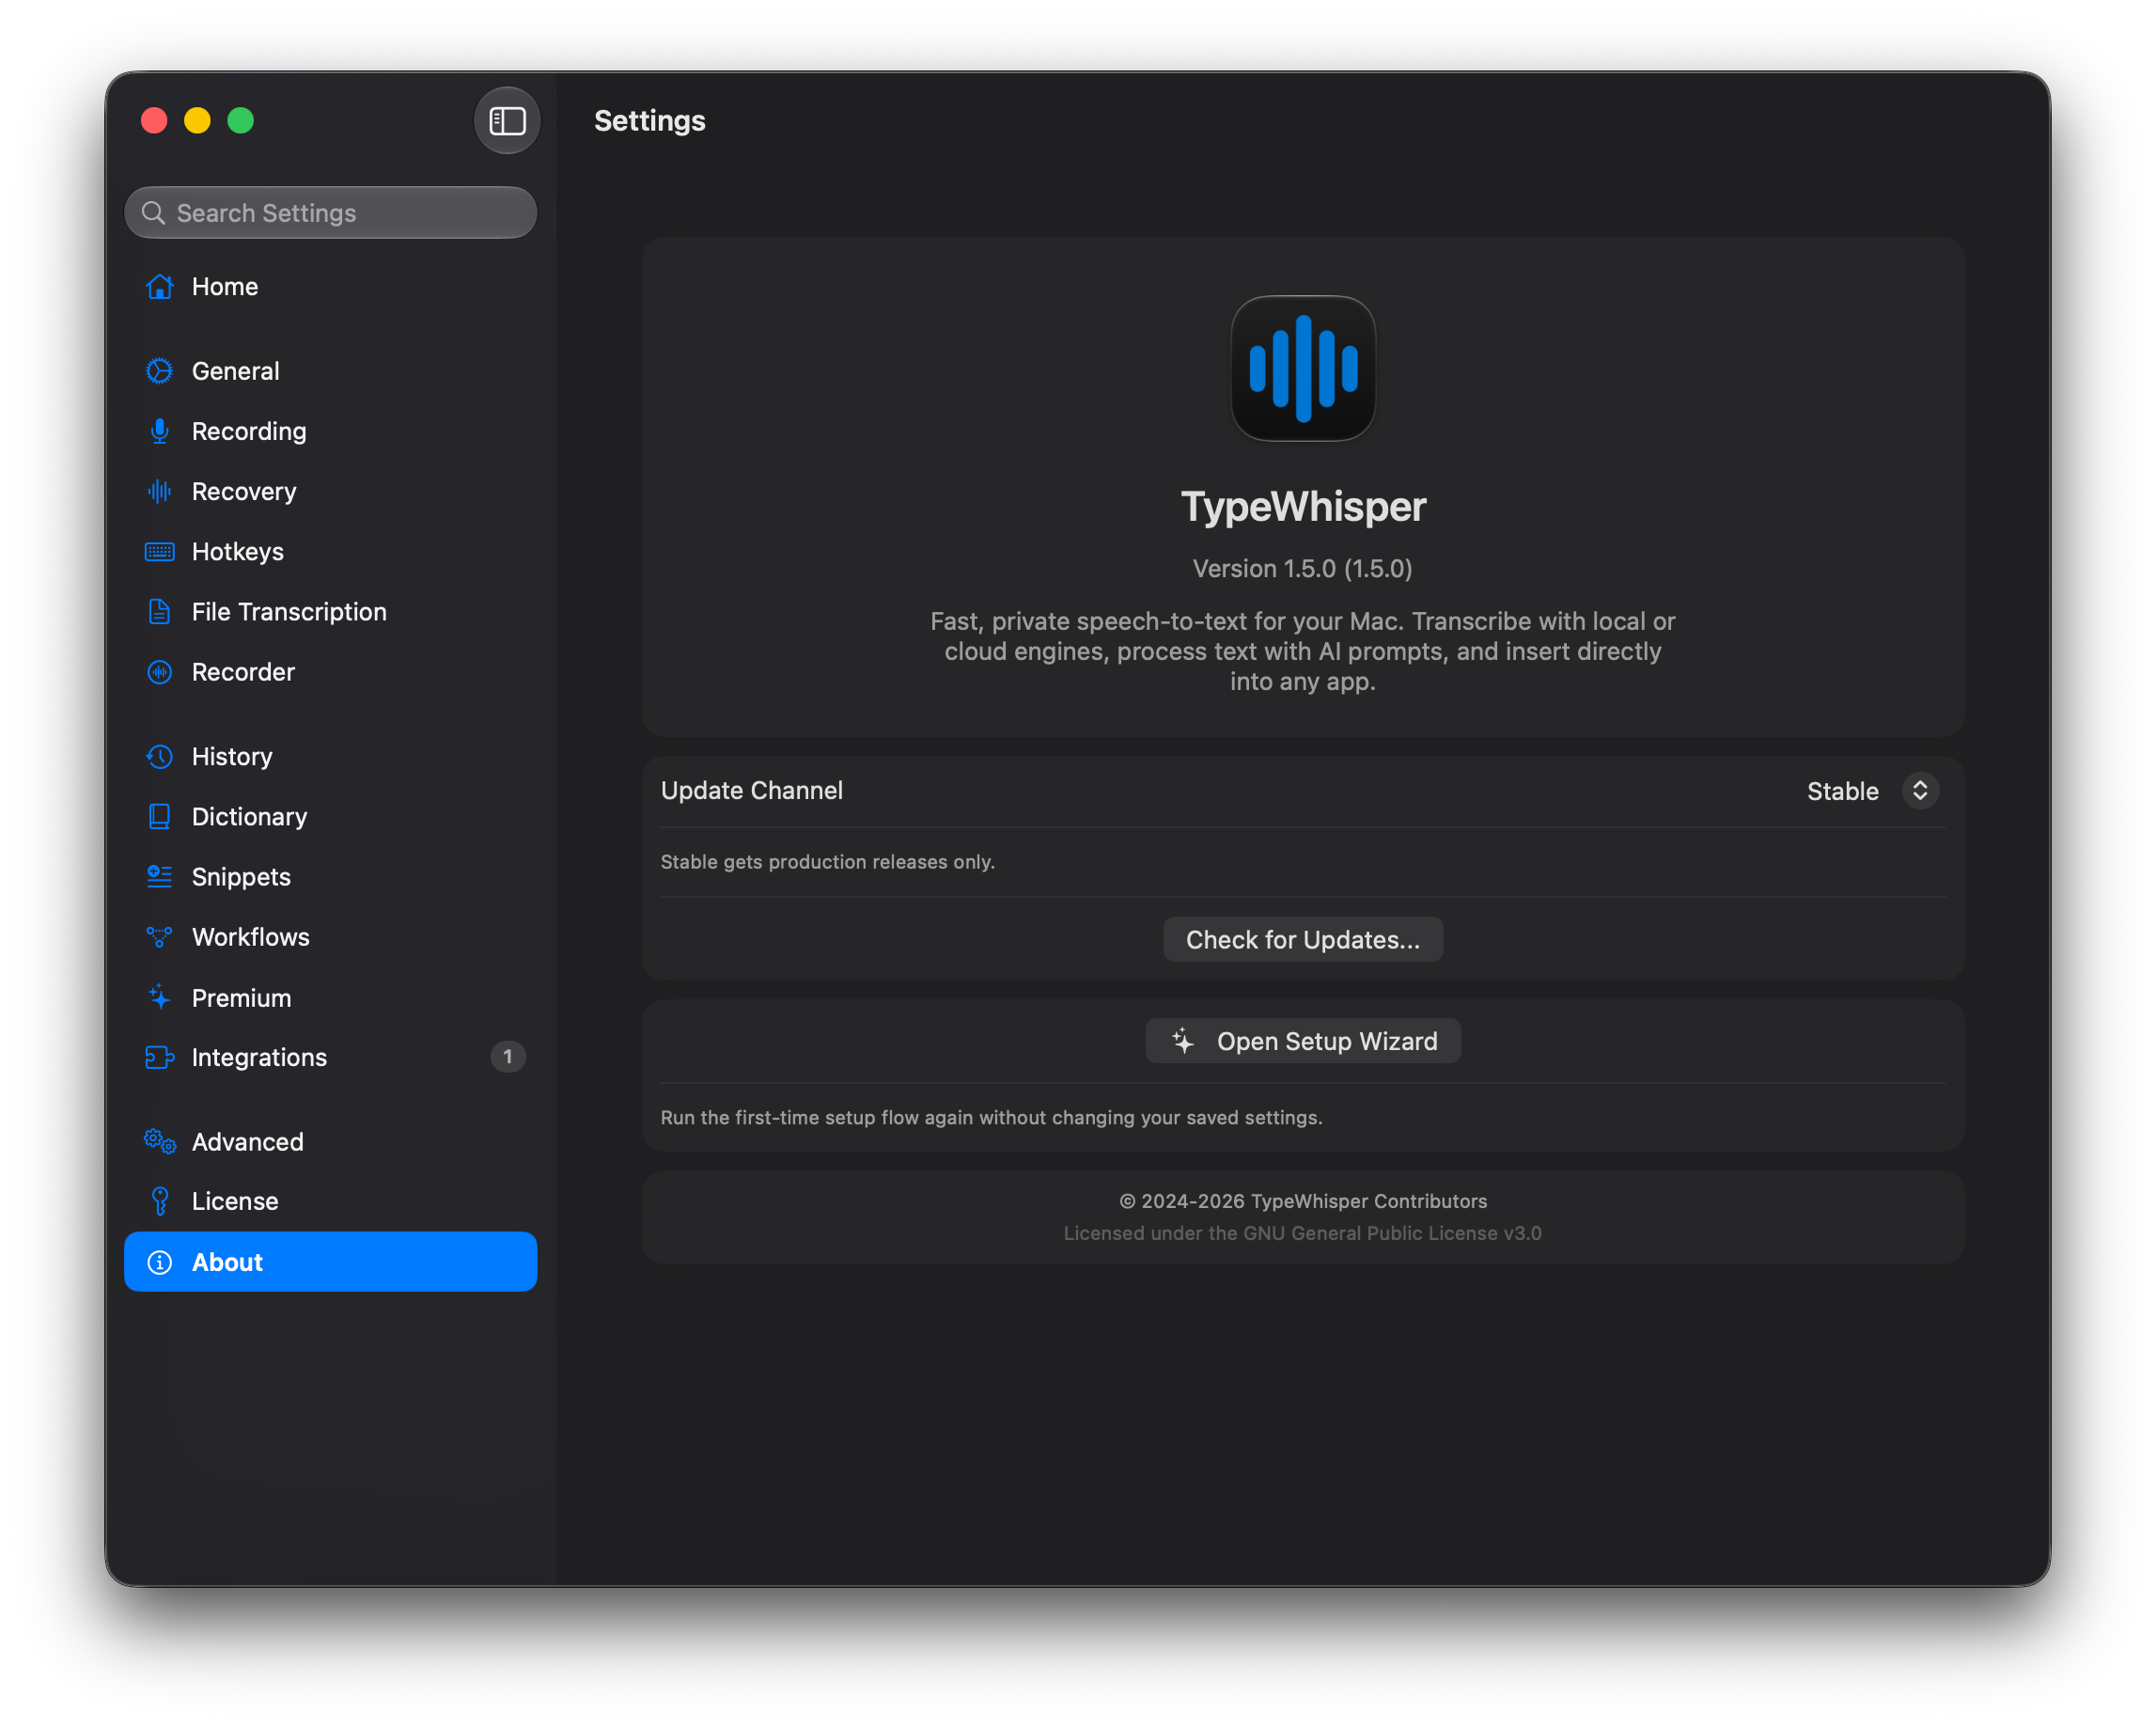
Task: Toggle the sidebar with the panel icon
Action: coord(507,121)
